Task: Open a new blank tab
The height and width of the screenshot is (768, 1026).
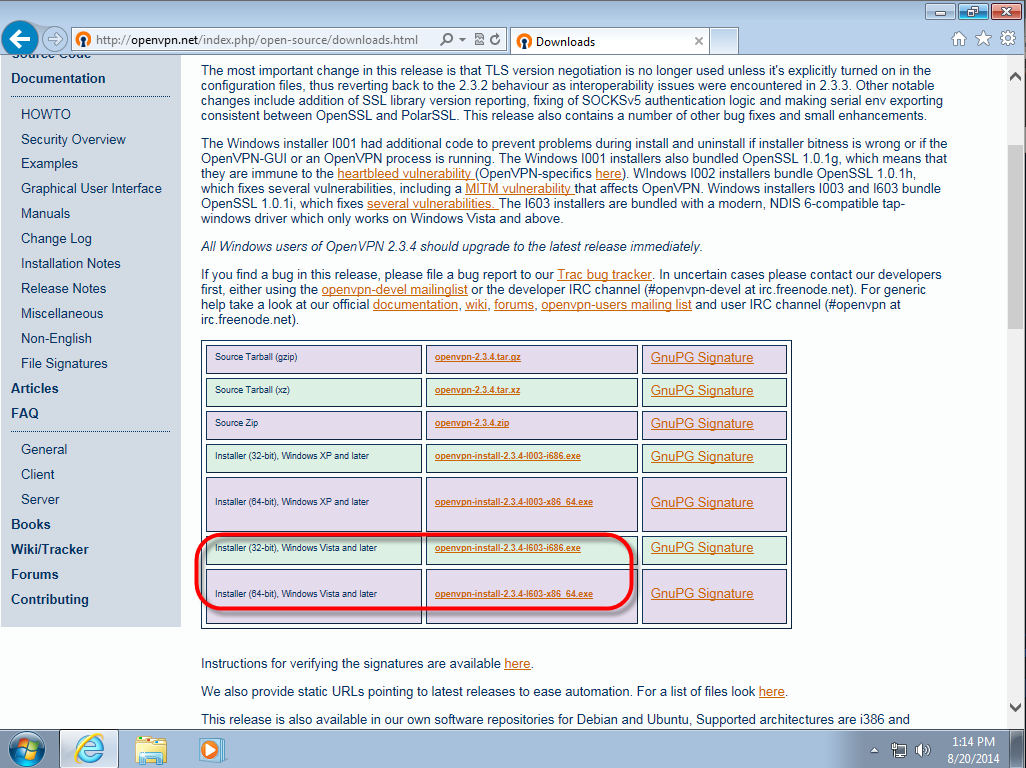Action: click(724, 41)
